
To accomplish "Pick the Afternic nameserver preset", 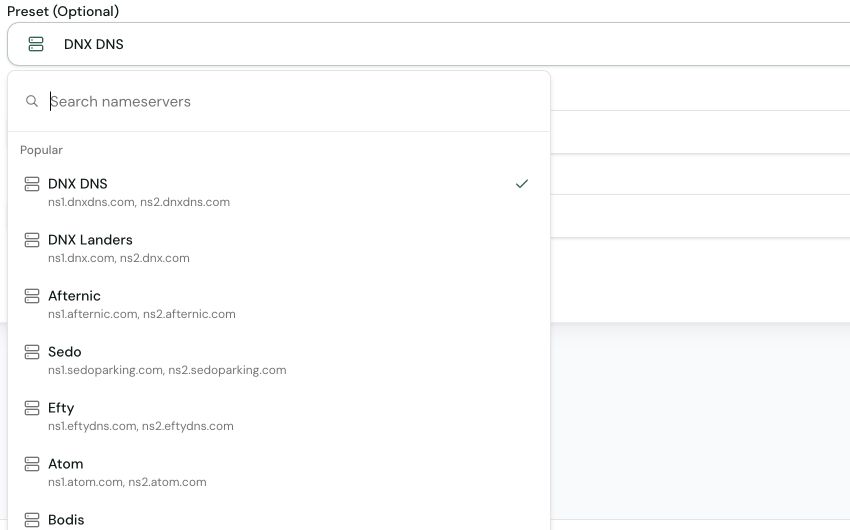I will 279,304.
